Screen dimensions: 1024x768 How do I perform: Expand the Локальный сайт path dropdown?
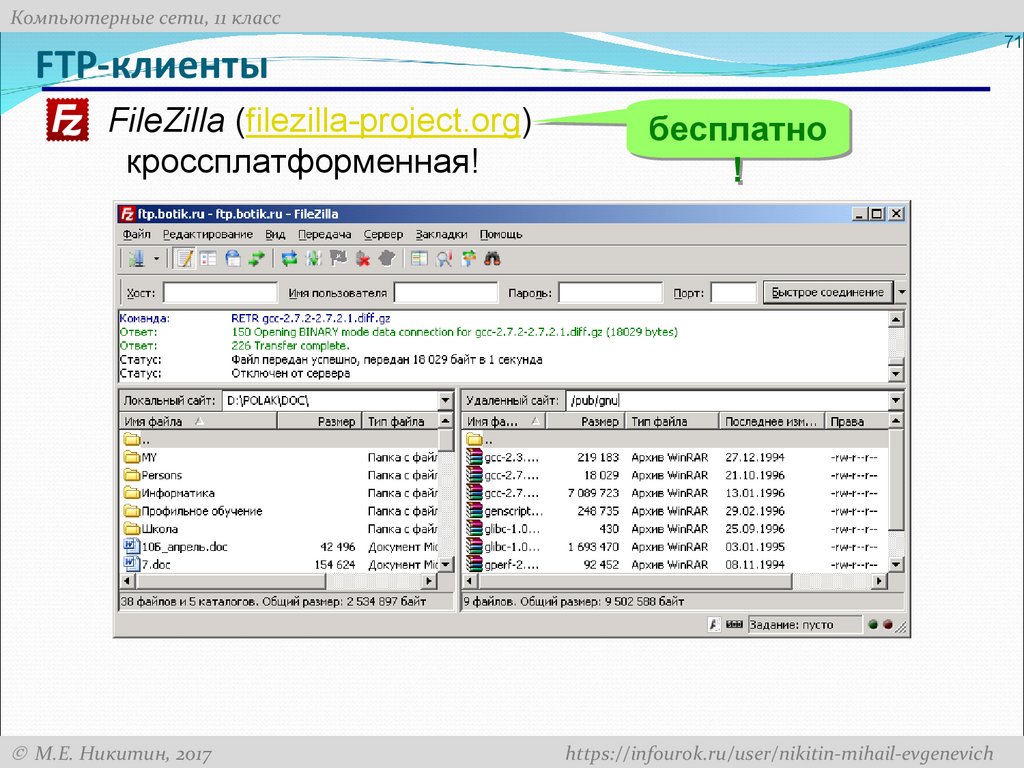[445, 400]
